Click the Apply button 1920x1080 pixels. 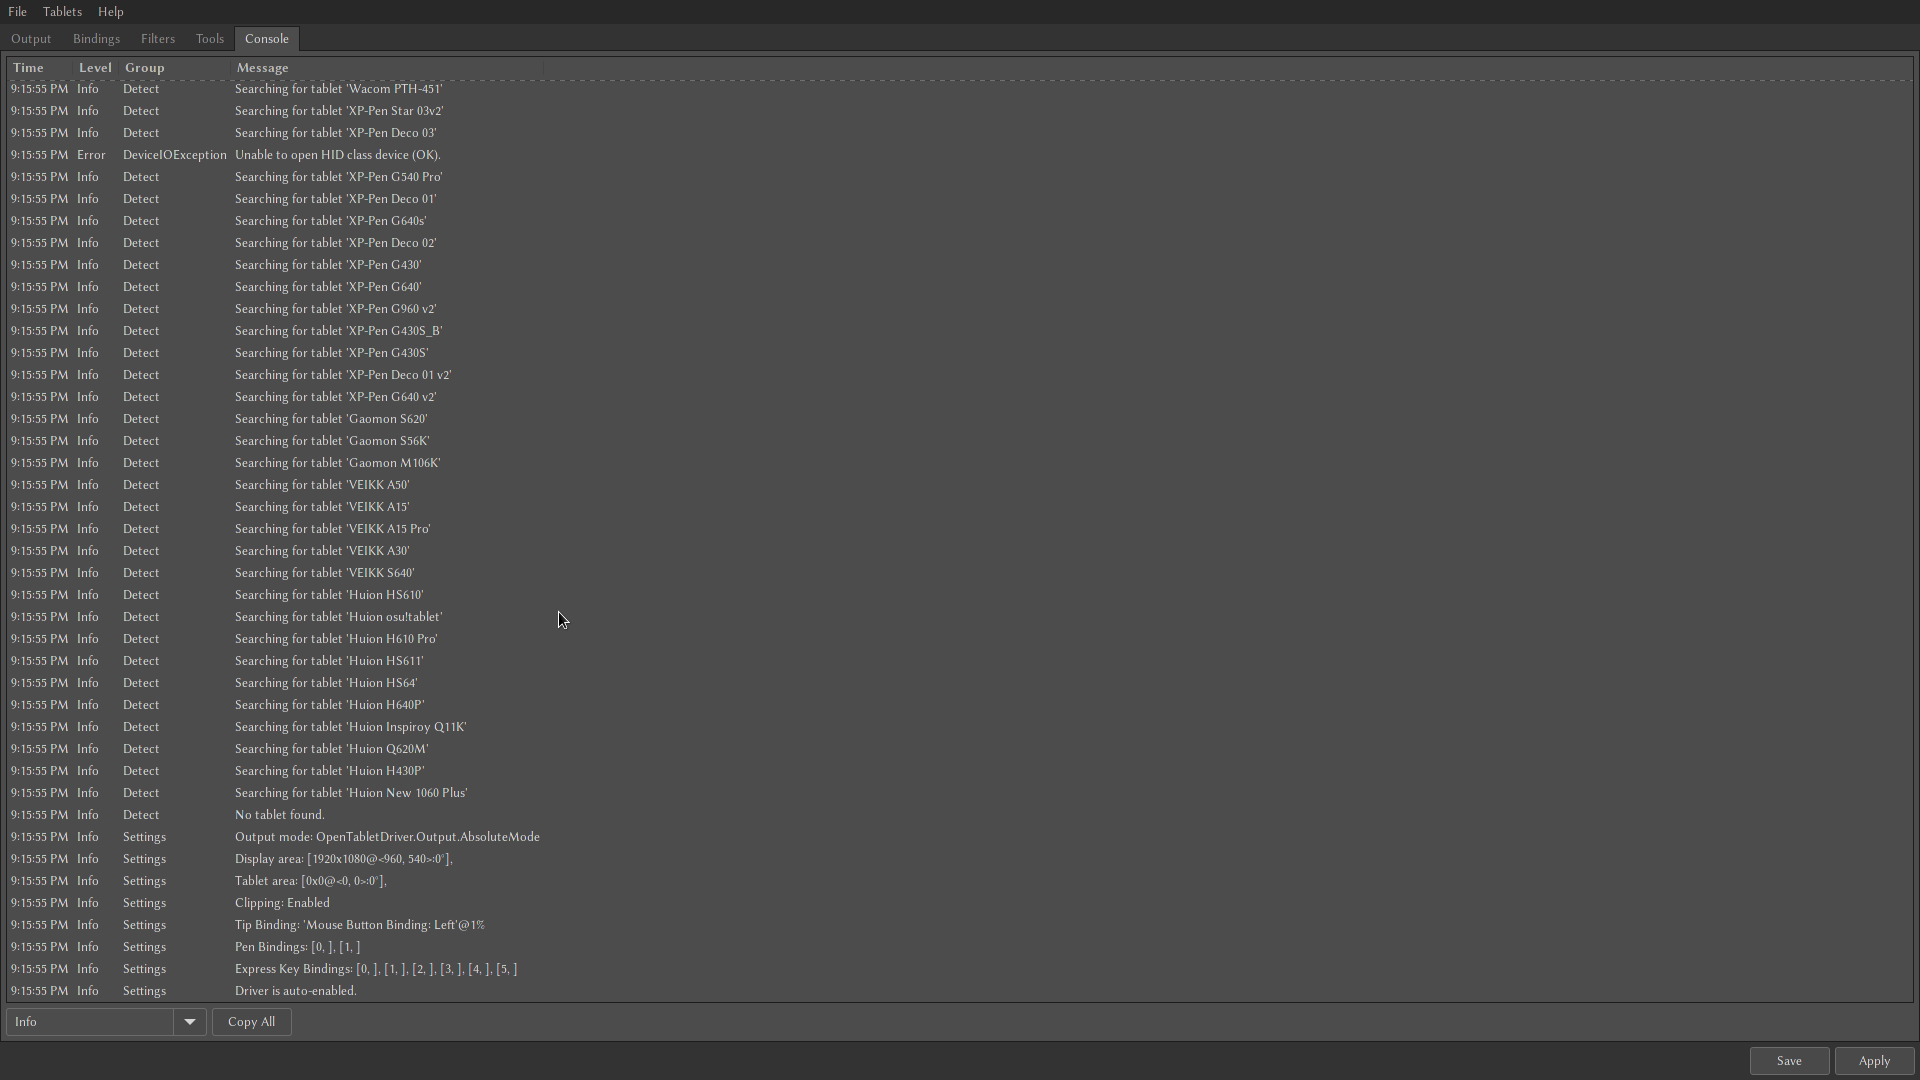pos(1873,1060)
